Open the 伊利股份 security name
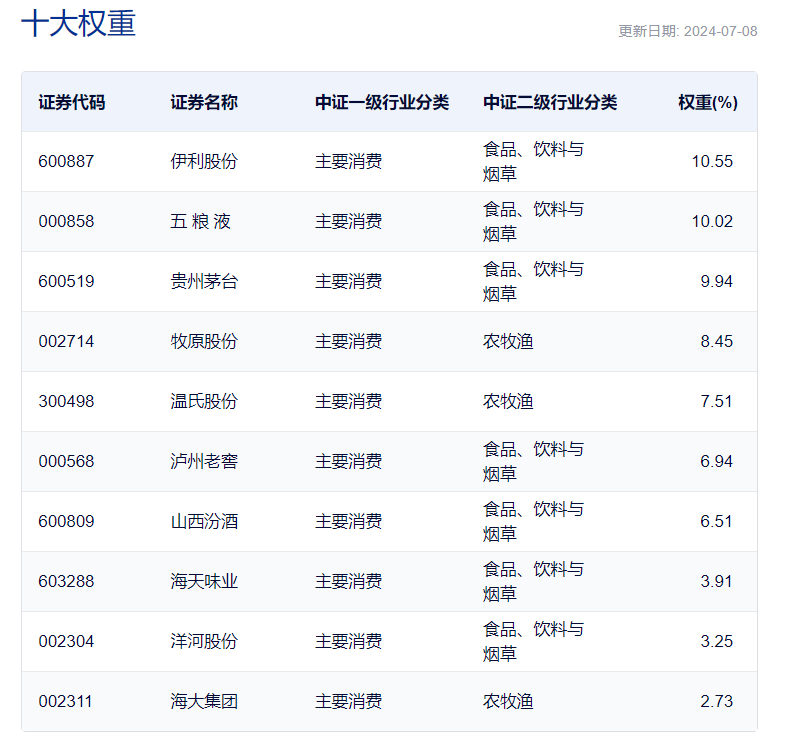Image resolution: width=808 pixels, height=750 pixels. point(204,161)
